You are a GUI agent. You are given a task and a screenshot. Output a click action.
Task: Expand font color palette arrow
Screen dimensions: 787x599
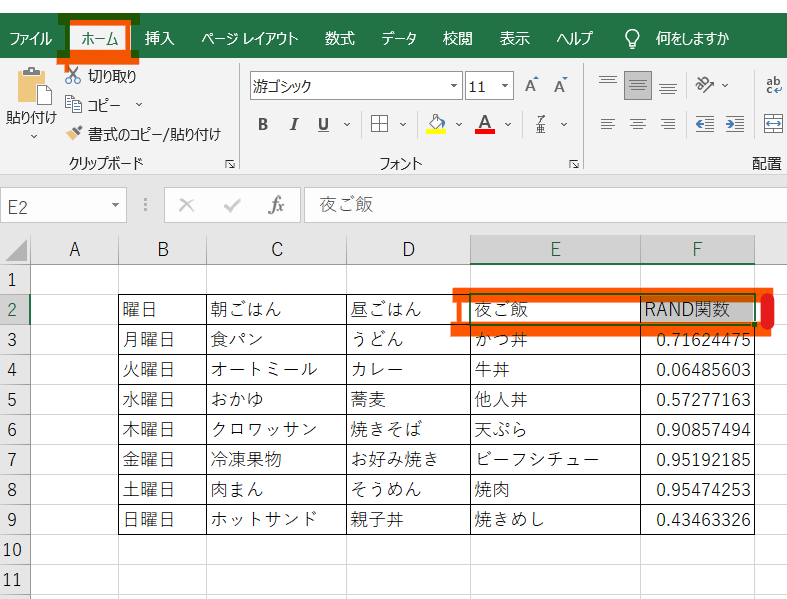(508, 124)
